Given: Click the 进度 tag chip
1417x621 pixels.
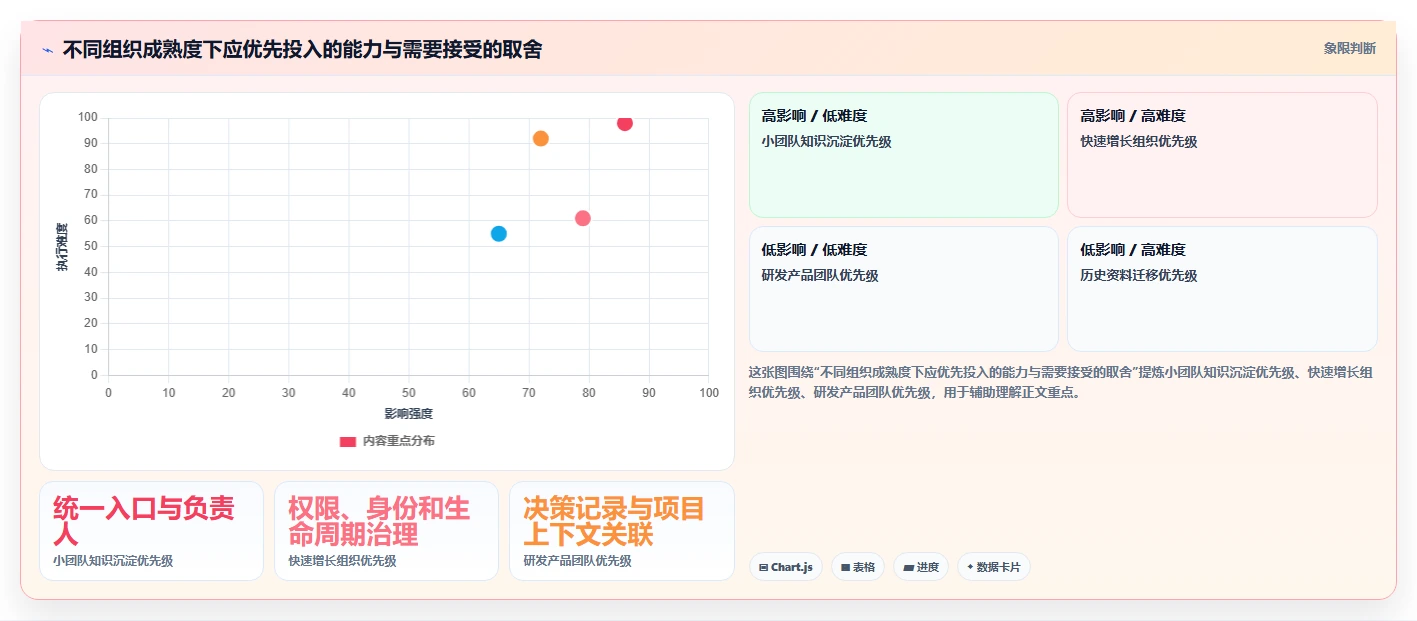Looking at the screenshot, I should [921, 567].
